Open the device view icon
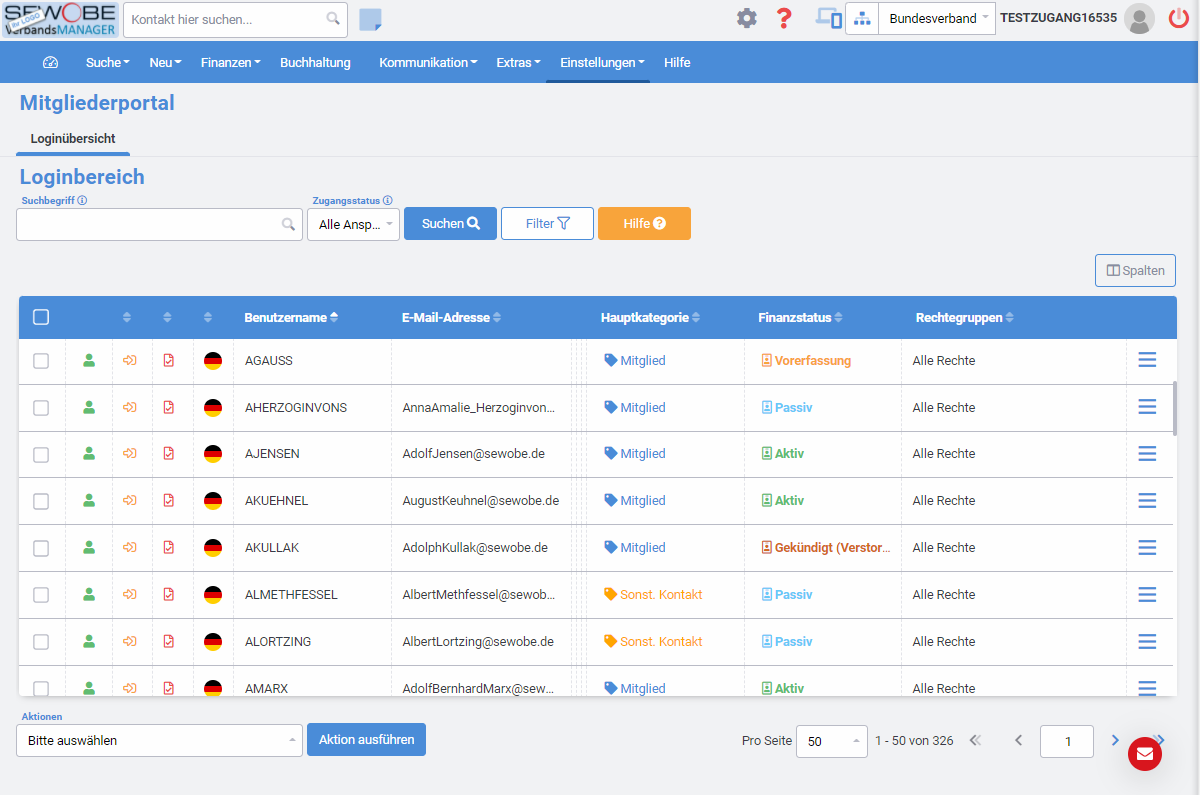This screenshot has height=795, width=1200. click(x=828, y=18)
